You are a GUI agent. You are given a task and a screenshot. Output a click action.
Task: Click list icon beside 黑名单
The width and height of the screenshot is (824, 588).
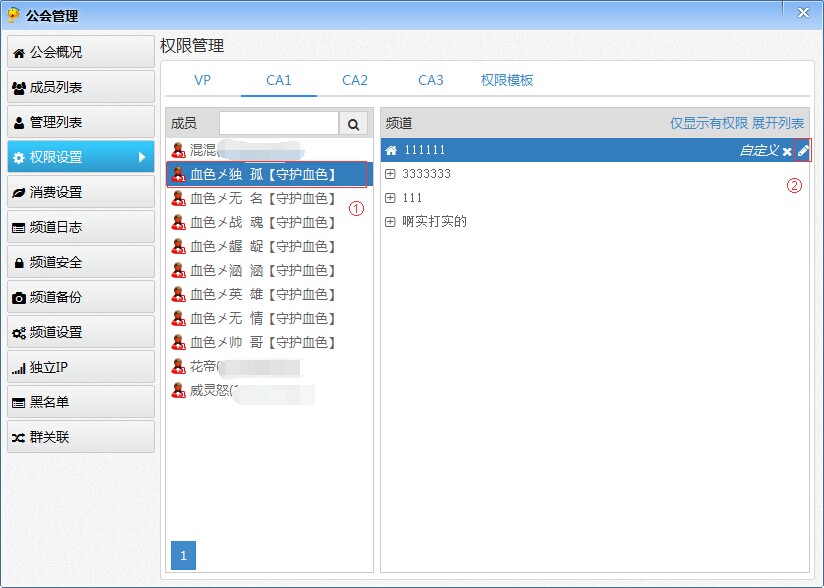click(x=19, y=403)
